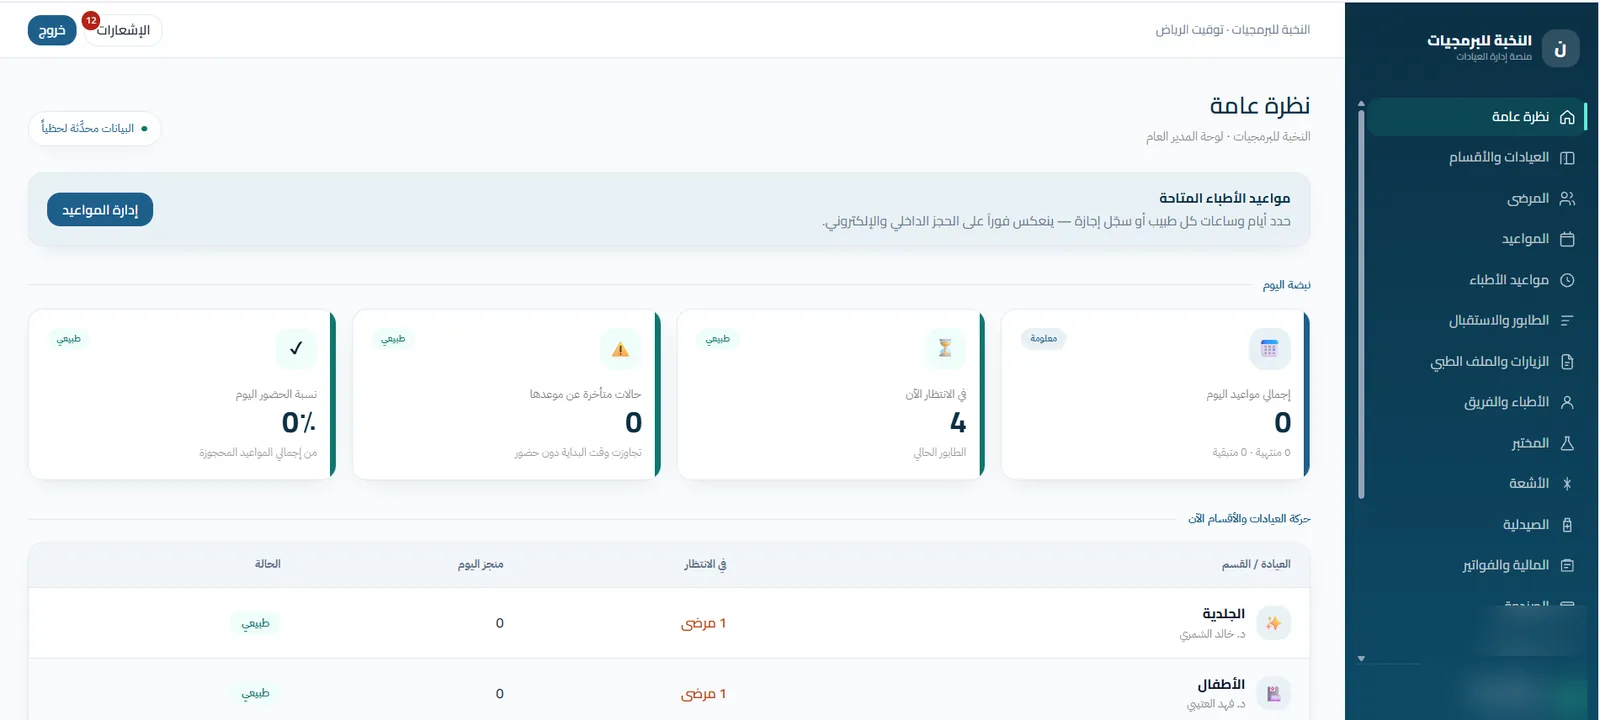The image size is (1600, 720).
Task: Click the 0٪ attendance value
Action: [298, 423]
